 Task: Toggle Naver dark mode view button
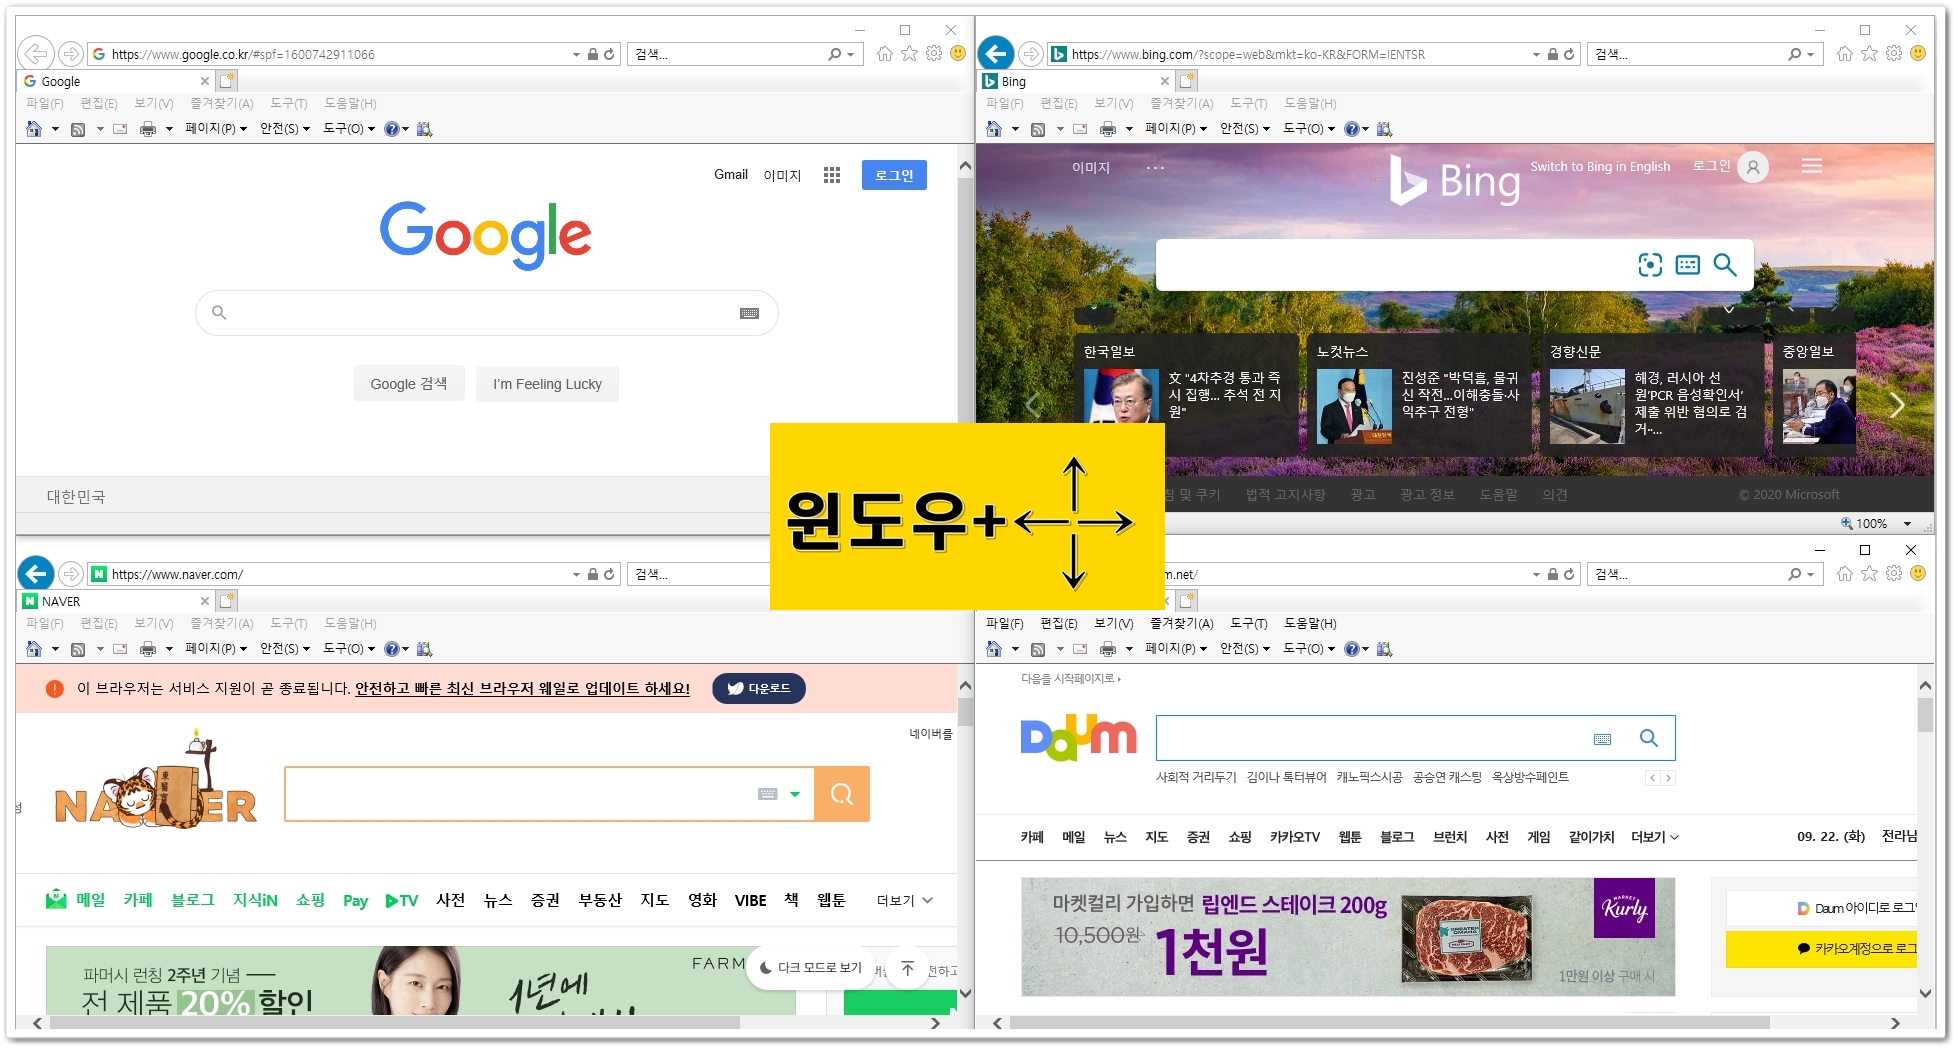coord(811,968)
